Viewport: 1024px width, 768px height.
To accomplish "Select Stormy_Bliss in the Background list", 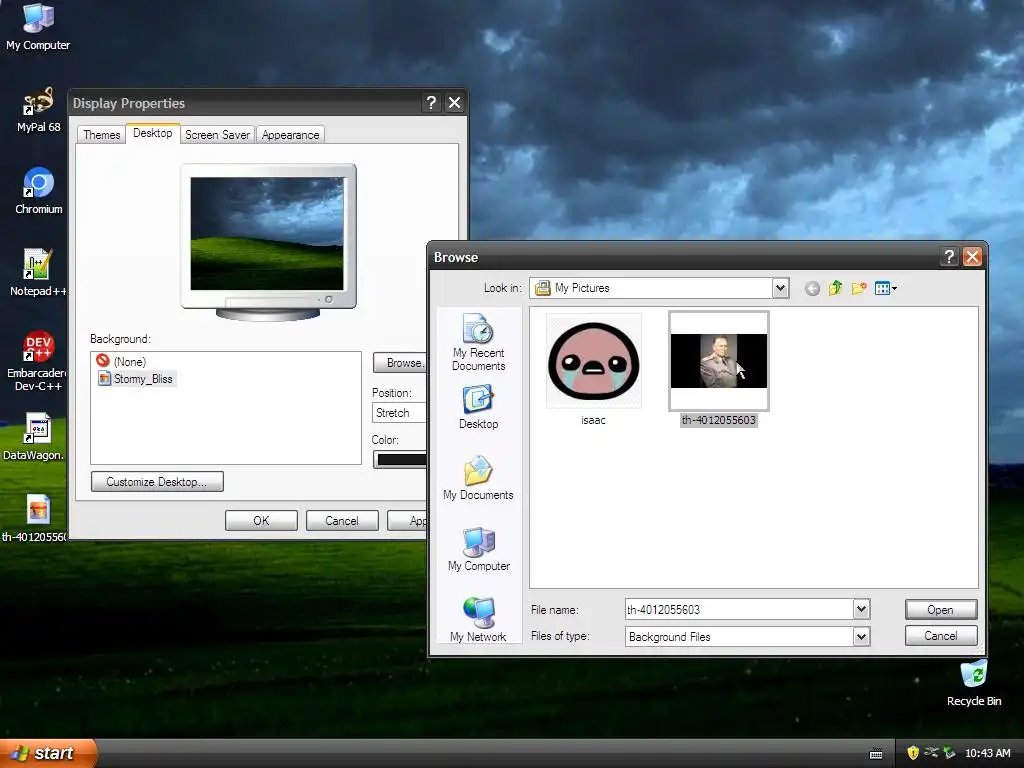I will click(x=136, y=379).
